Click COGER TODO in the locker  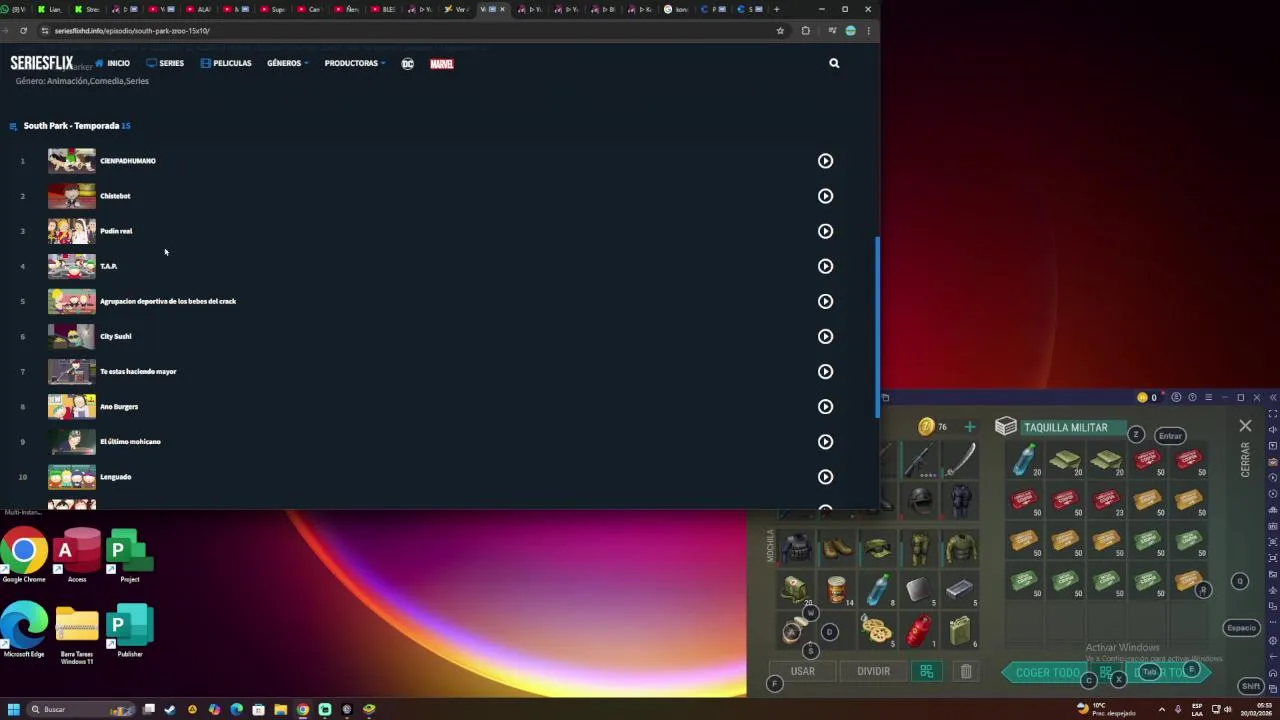point(1047,673)
